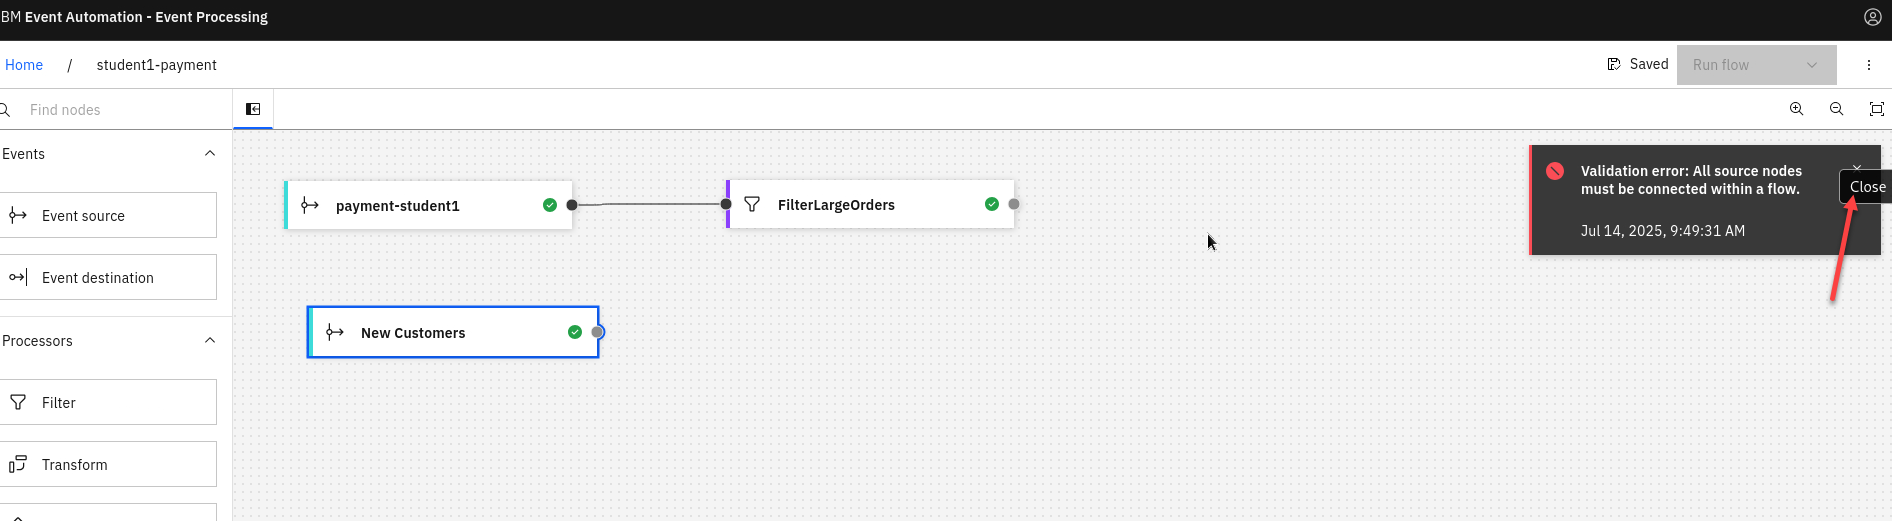1892x521 pixels.
Task: Click the Find nodes search field
Action: coord(120,110)
